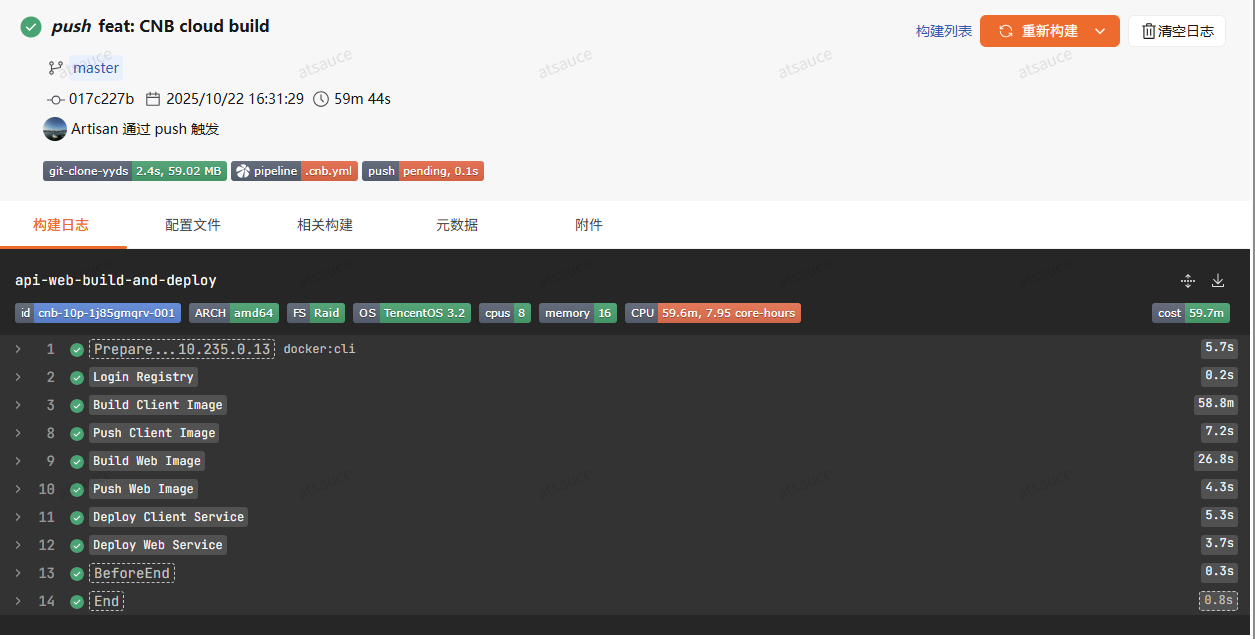Click the success icon for Build Client Image
Screen dimensions: 1255x639
77,406
